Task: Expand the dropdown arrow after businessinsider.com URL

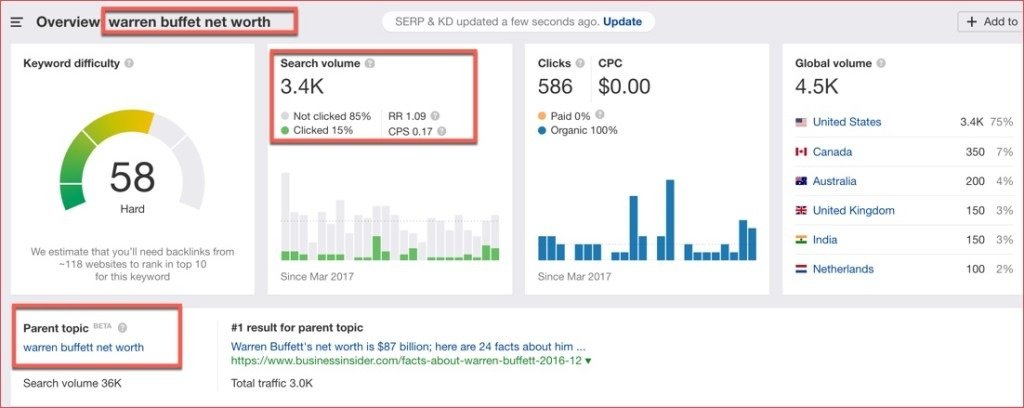Action: [588, 360]
